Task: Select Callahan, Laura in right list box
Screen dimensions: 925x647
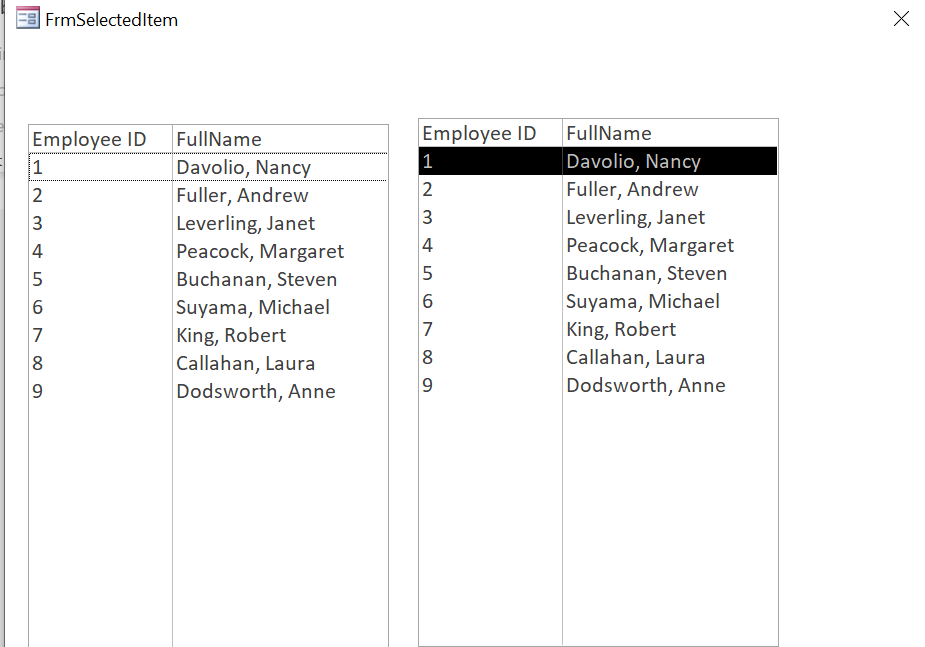Action: pos(635,358)
